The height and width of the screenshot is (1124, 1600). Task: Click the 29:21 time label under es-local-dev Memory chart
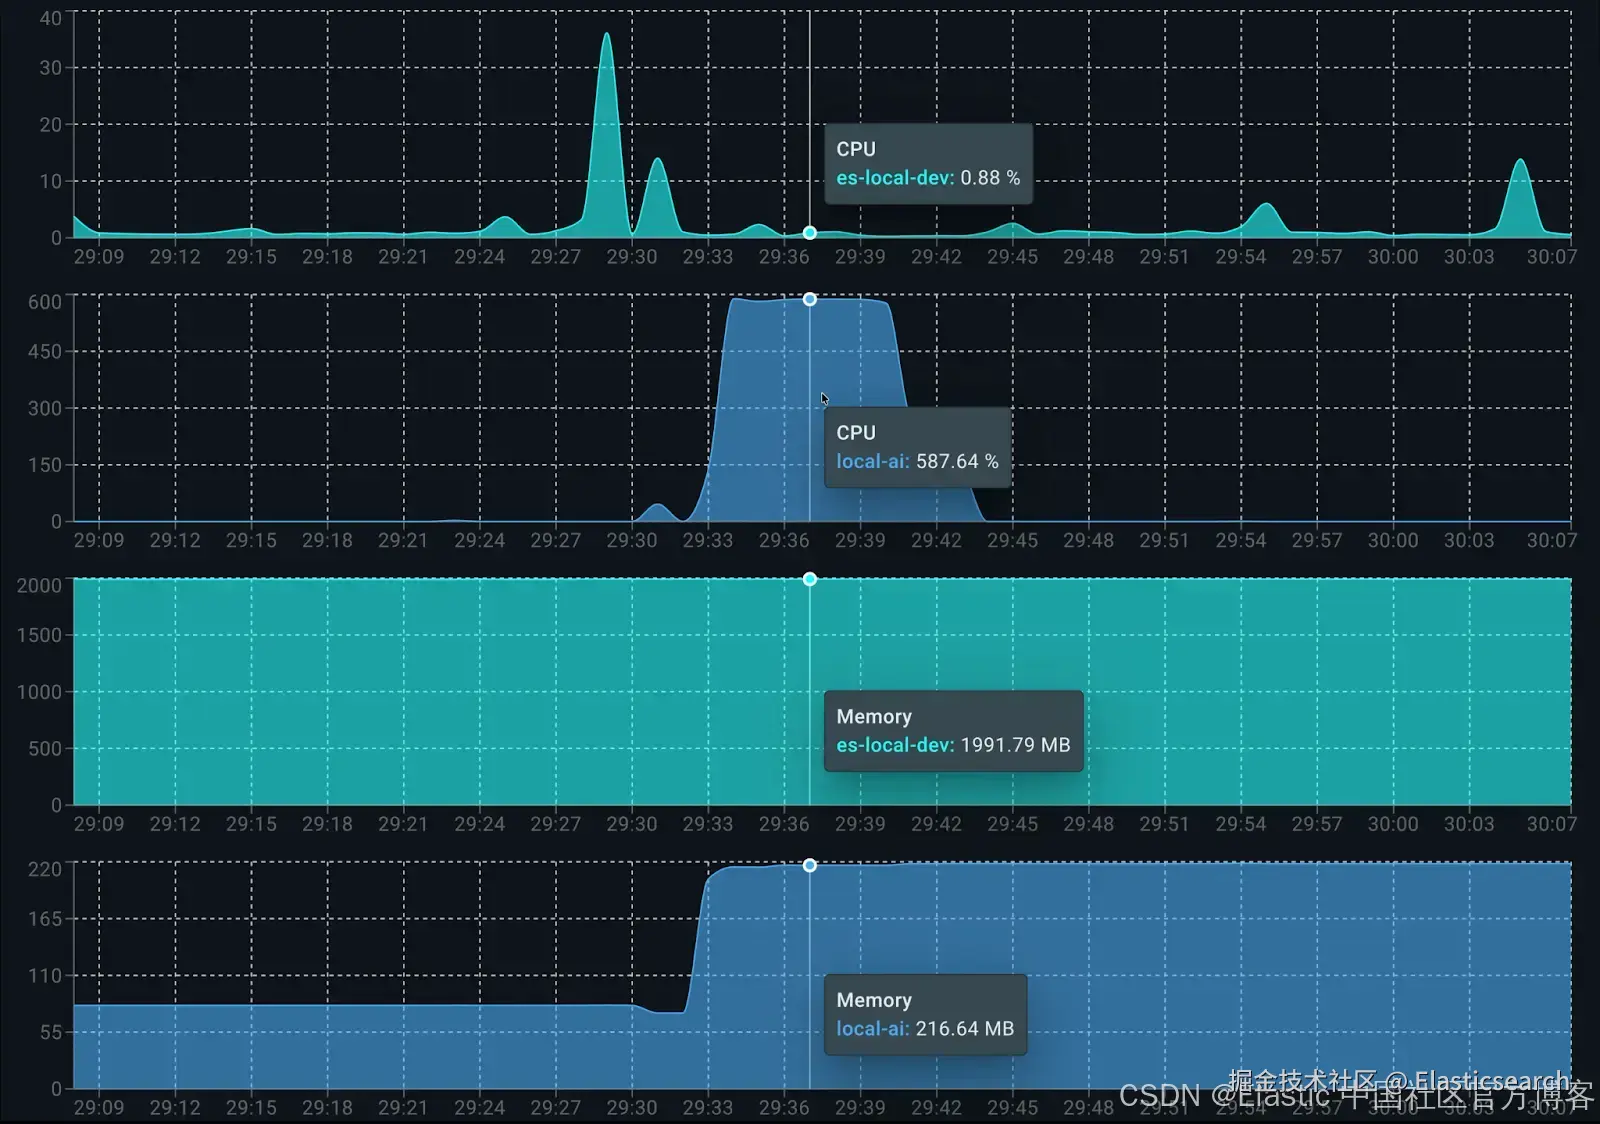point(403,824)
